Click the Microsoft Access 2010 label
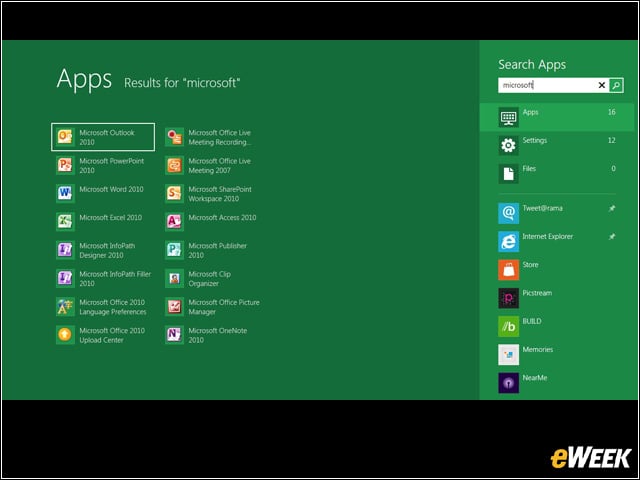The height and width of the screenshot is (480, 640). (222, 218)
